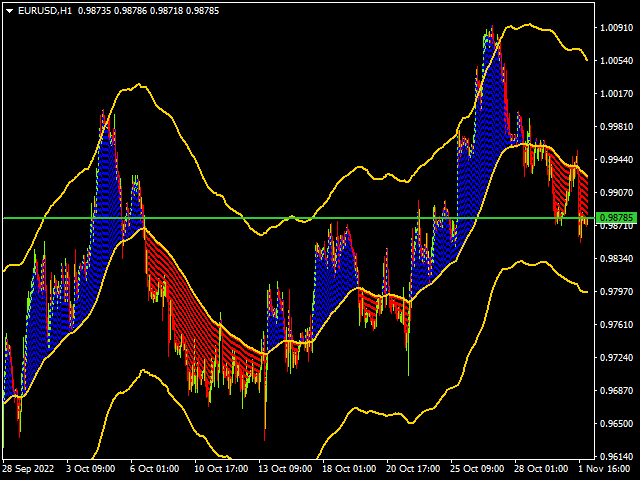Click price level 0.99810 on the scale

(616, 127)
